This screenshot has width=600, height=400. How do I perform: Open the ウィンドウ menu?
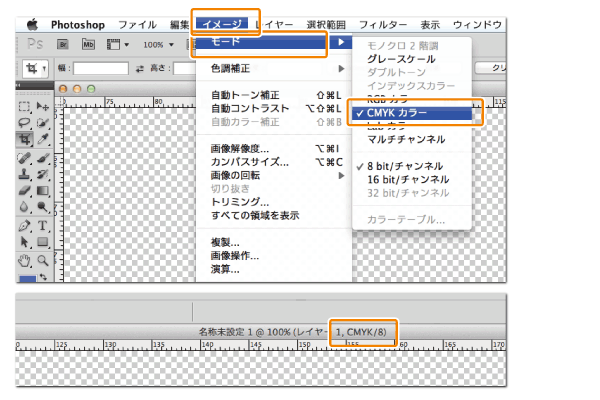[x=477, y=25]
